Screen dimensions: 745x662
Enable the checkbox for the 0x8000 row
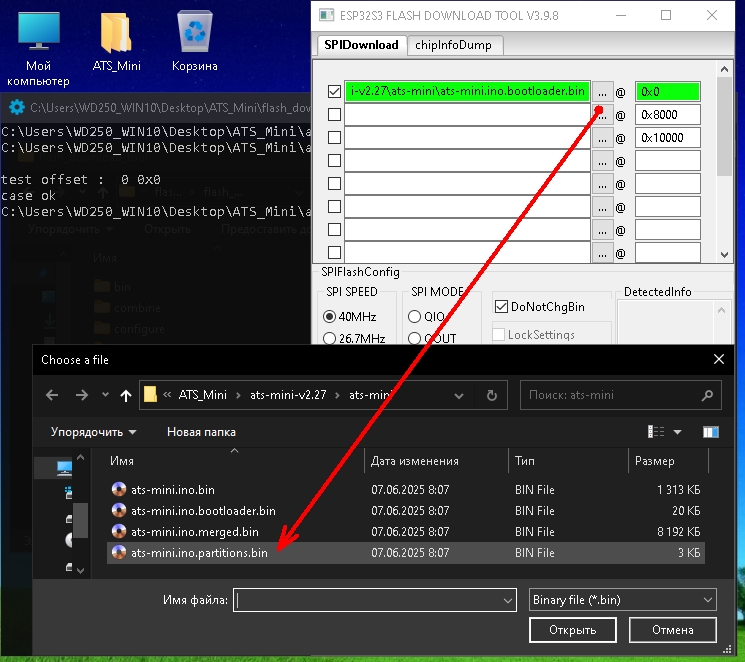coord(334,115)
